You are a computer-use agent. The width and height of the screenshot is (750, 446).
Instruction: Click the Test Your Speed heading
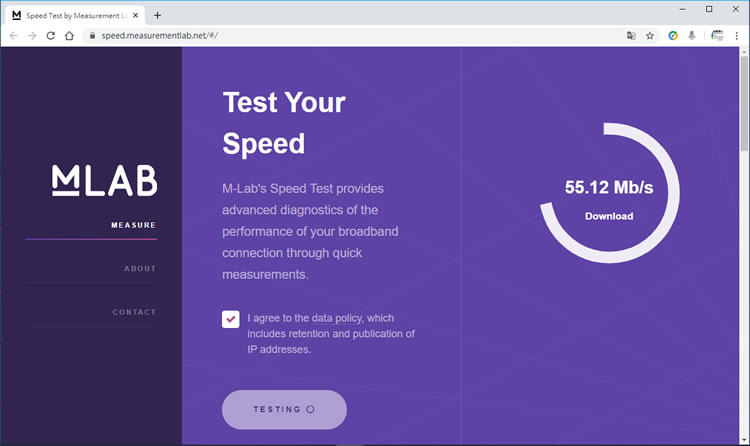click(x=284, y=123)
